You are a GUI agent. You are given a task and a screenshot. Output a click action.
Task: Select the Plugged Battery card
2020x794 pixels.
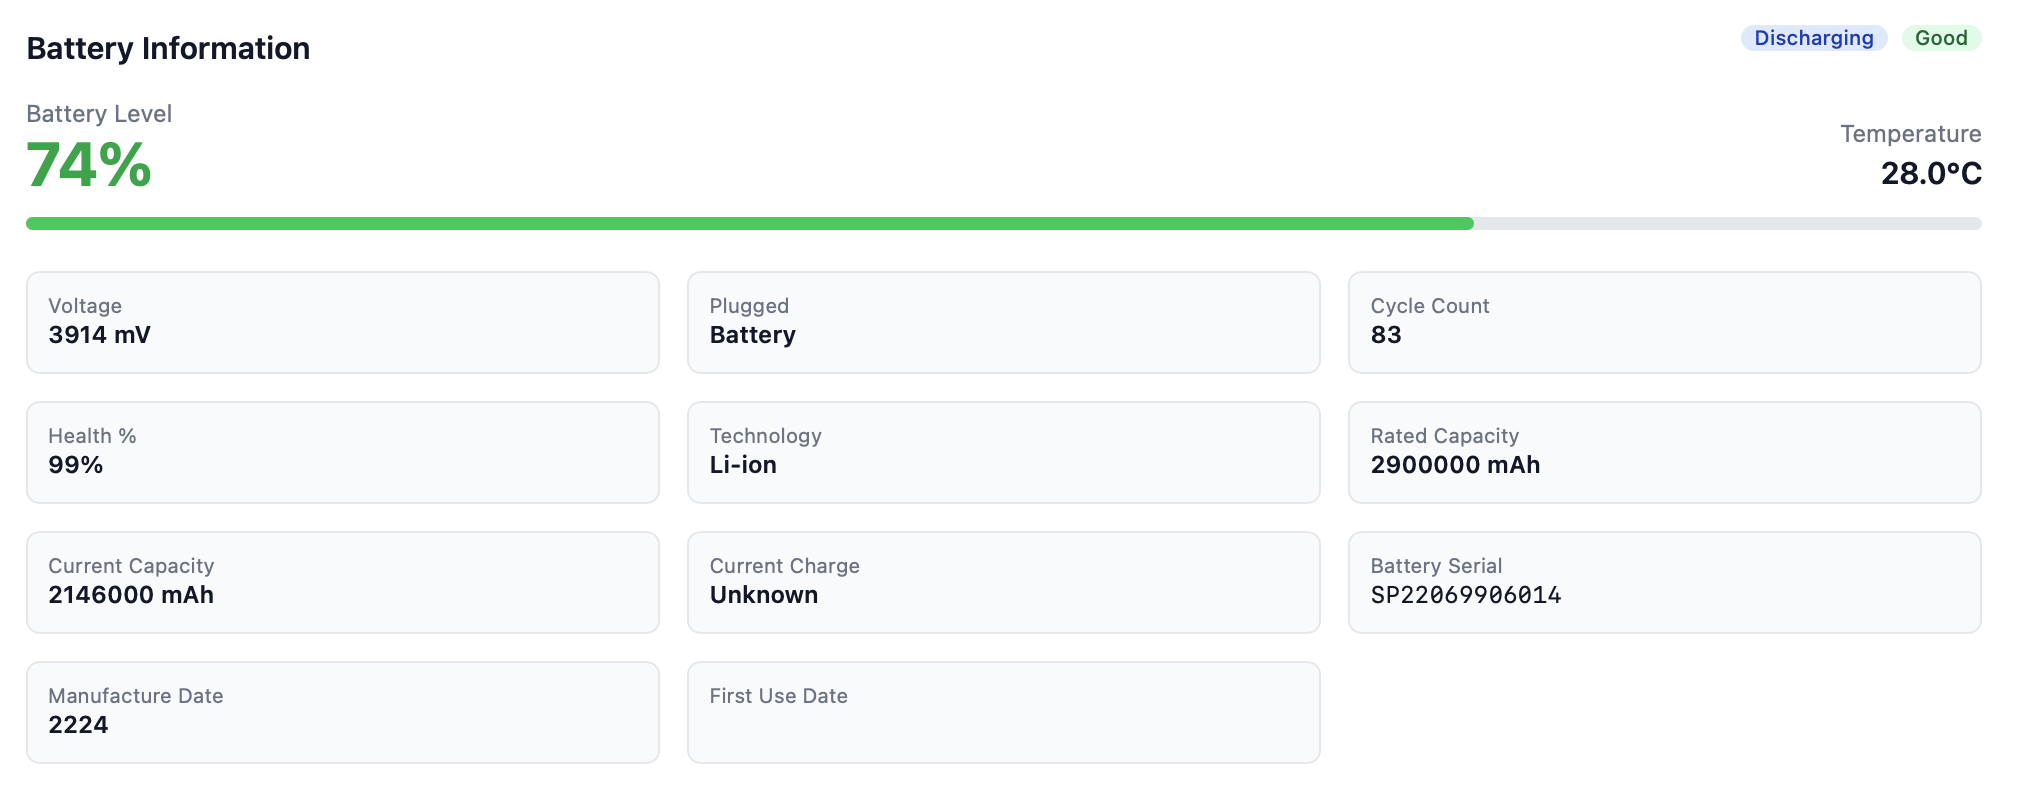[1003, 322]
